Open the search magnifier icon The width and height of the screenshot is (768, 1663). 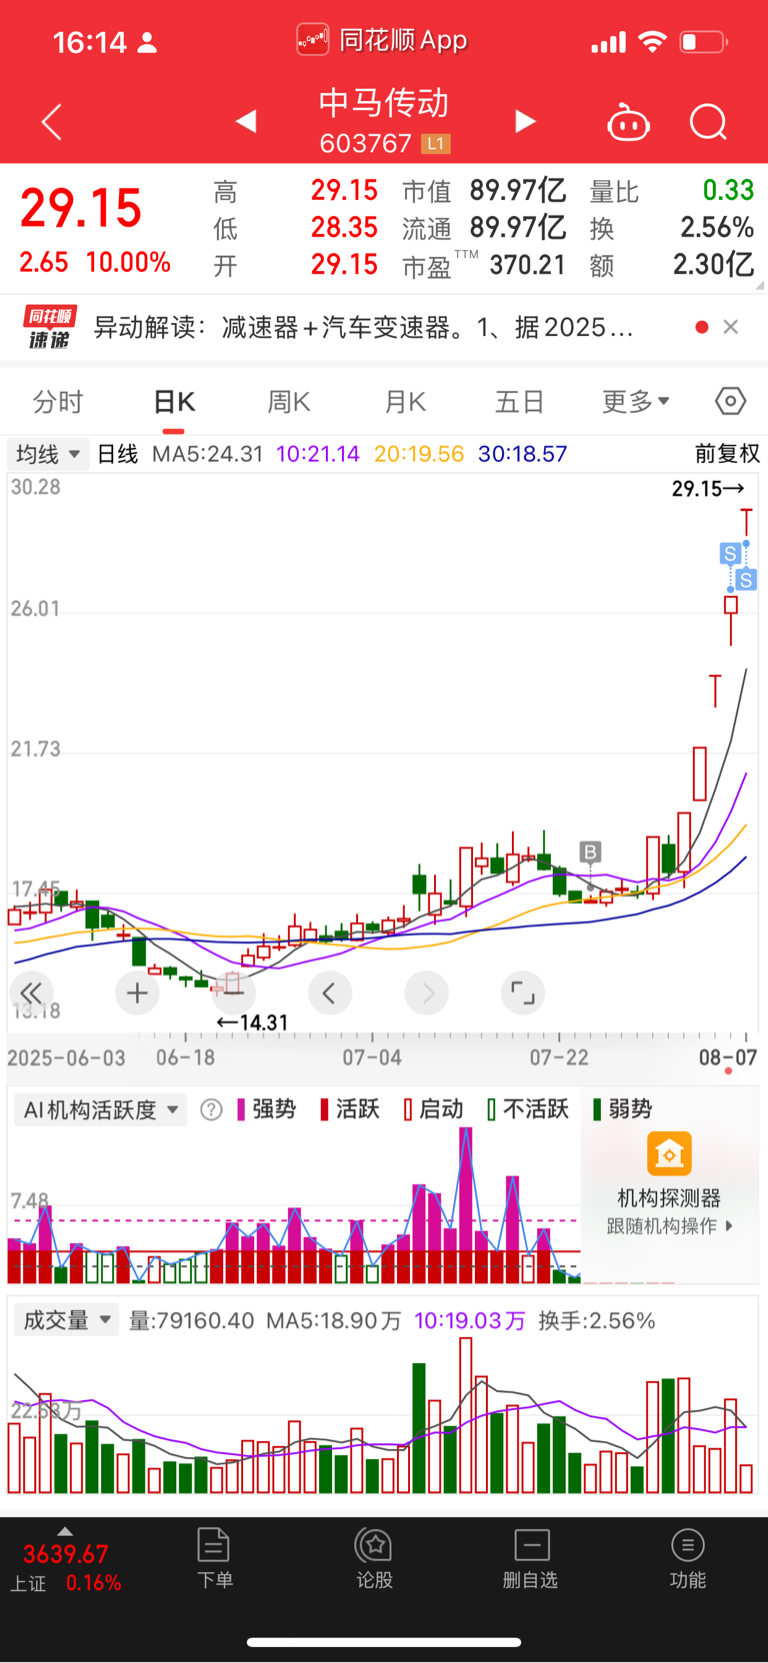(x=708, y=122)
